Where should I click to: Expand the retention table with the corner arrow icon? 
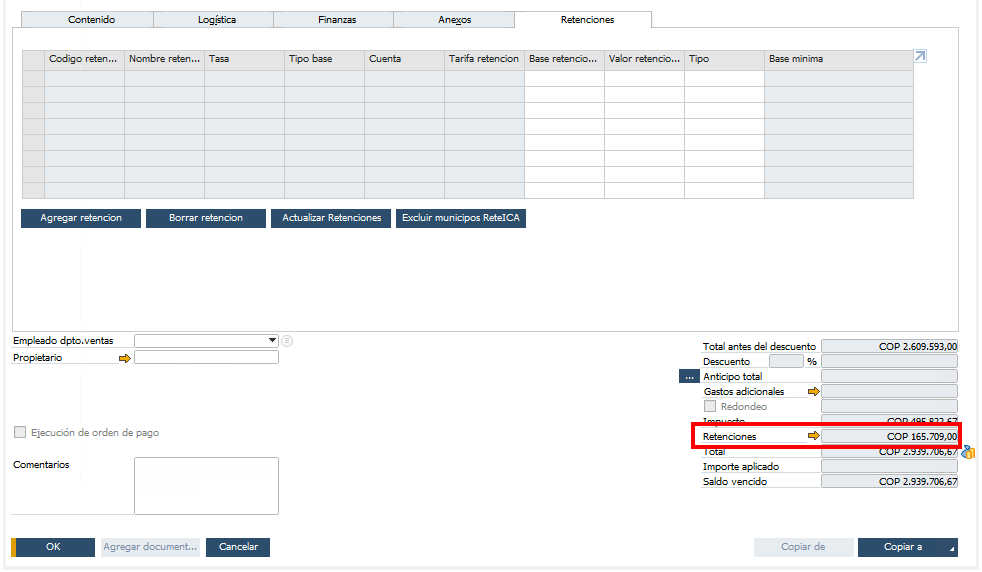(921, 57)
